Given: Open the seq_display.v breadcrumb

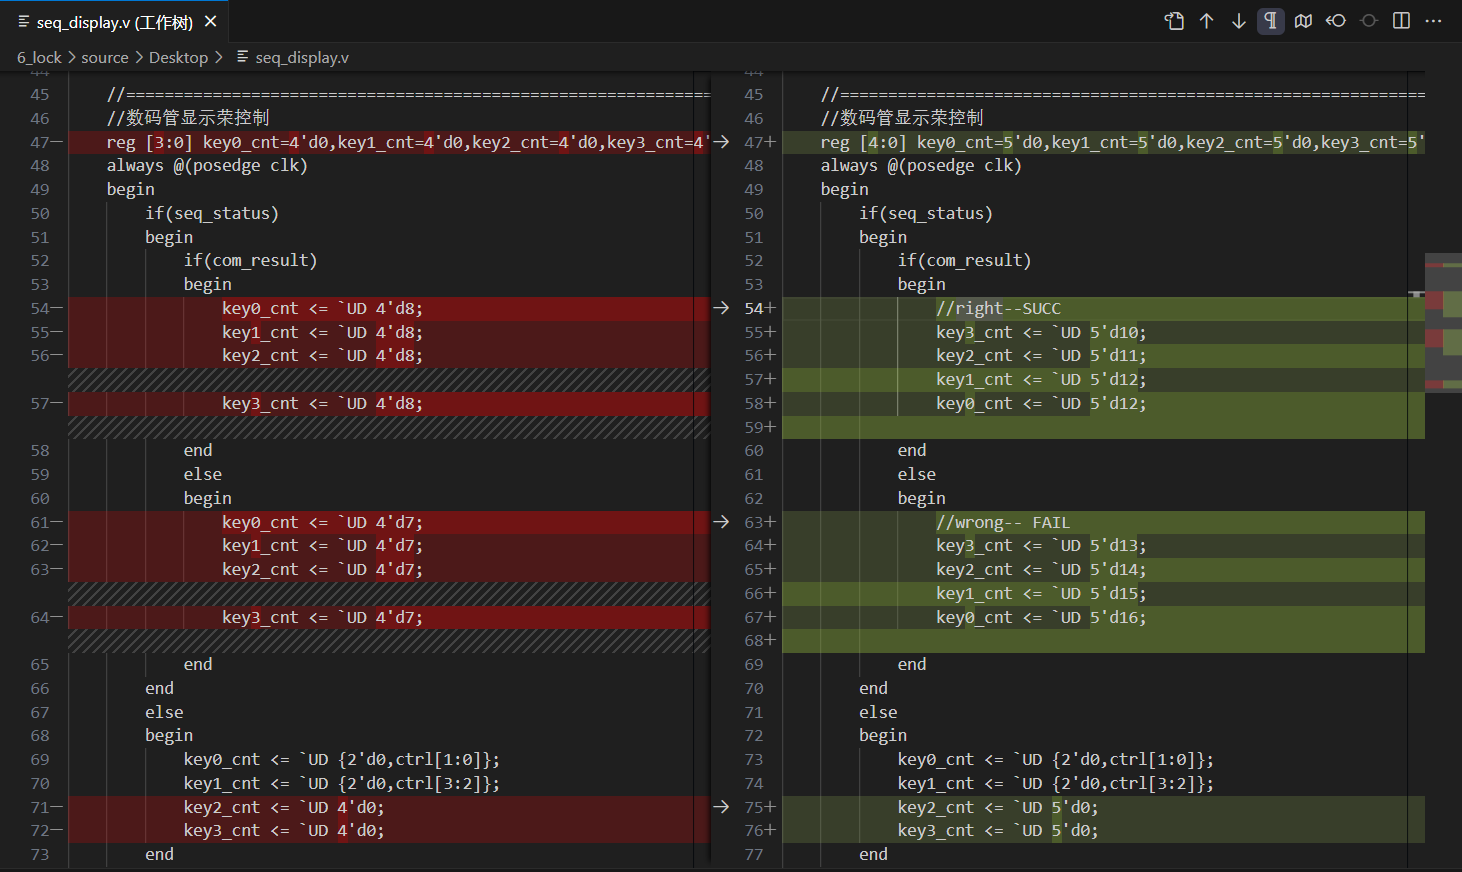Looking at the screenshot, I should pos(301,58).
